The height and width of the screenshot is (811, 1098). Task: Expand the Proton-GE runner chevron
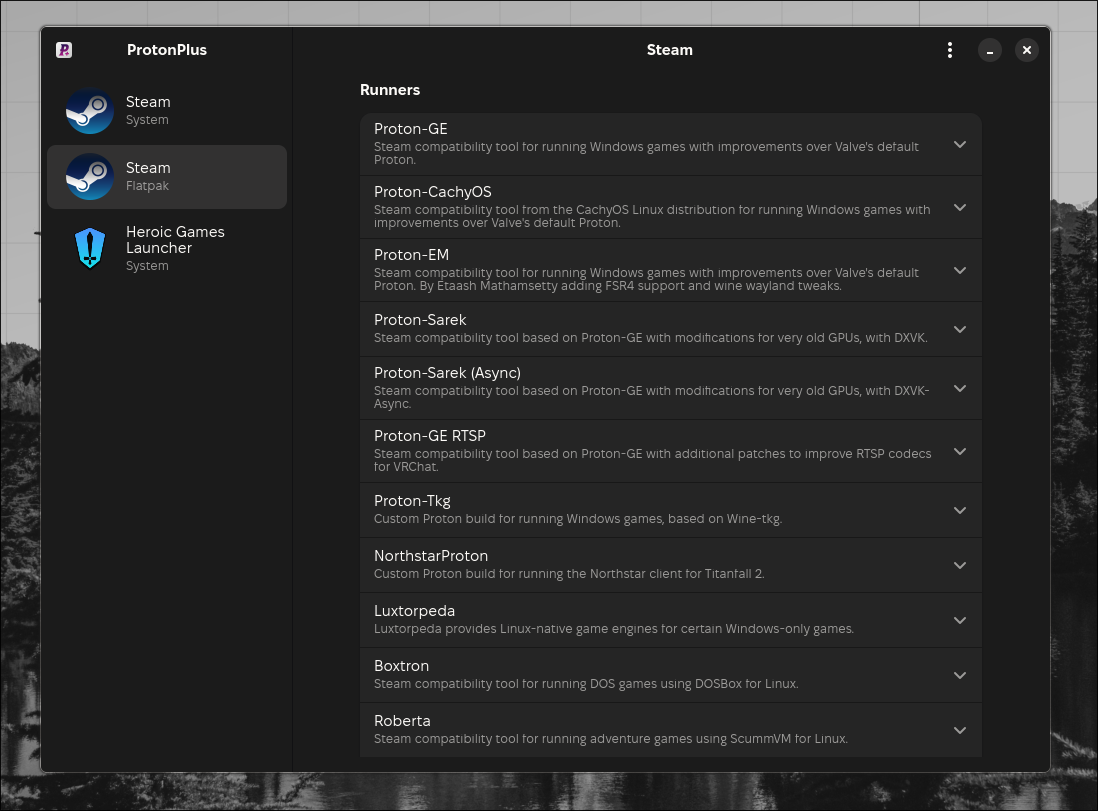[959, 144]
